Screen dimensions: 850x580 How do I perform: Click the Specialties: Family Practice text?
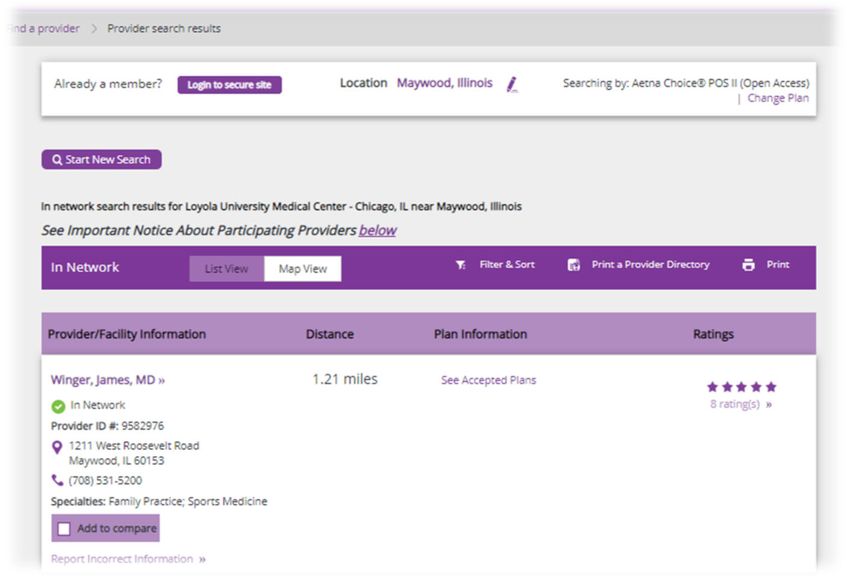point(159,501)
